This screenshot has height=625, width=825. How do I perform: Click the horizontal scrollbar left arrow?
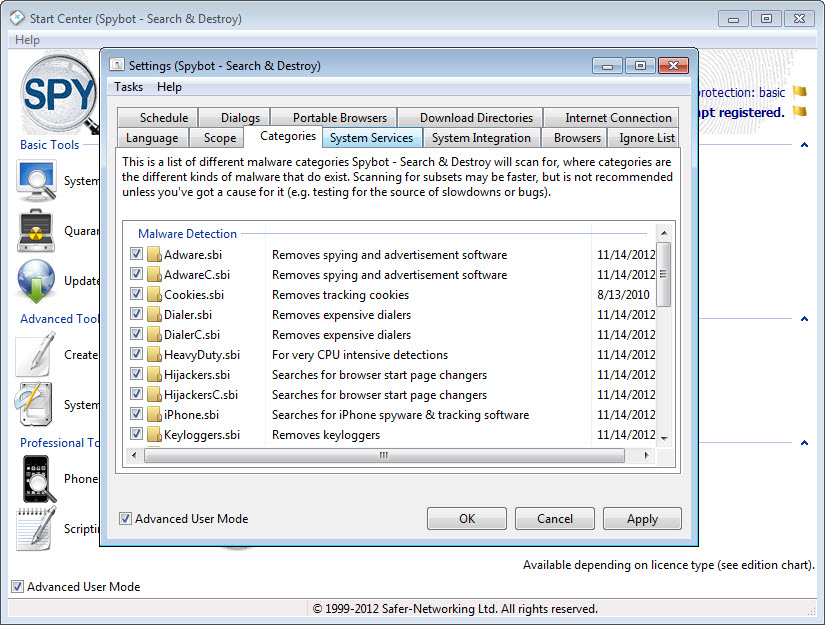pos(134,455)
